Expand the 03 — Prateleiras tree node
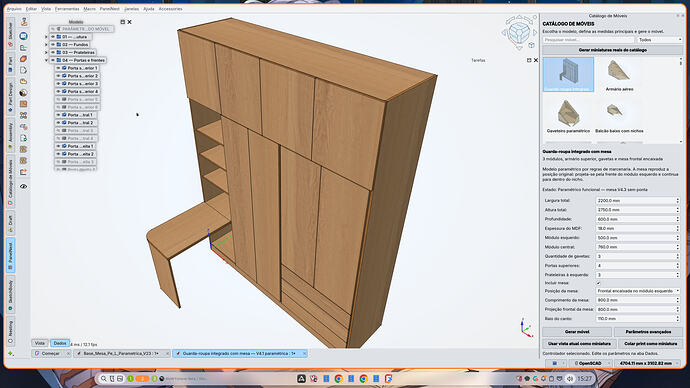 tap(46, 52)
